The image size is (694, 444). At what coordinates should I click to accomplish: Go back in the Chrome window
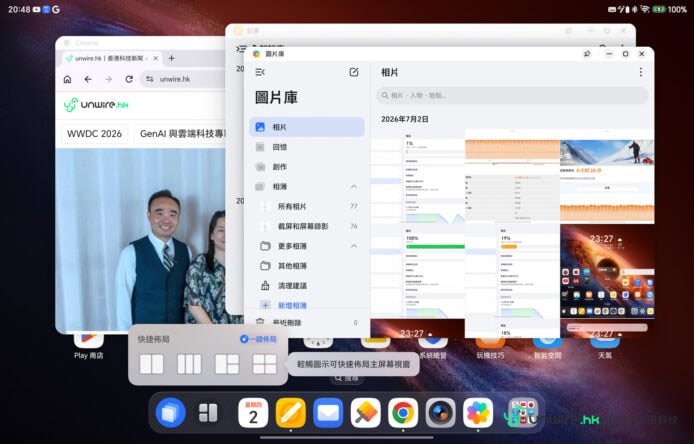point(88,79)
